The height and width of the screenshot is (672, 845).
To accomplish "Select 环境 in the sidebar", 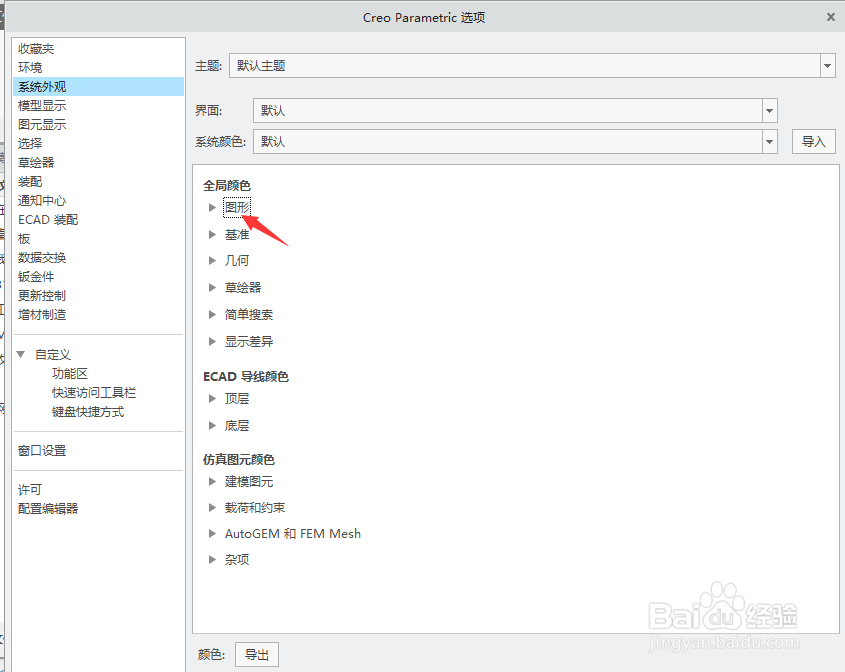I will (30, 68).
